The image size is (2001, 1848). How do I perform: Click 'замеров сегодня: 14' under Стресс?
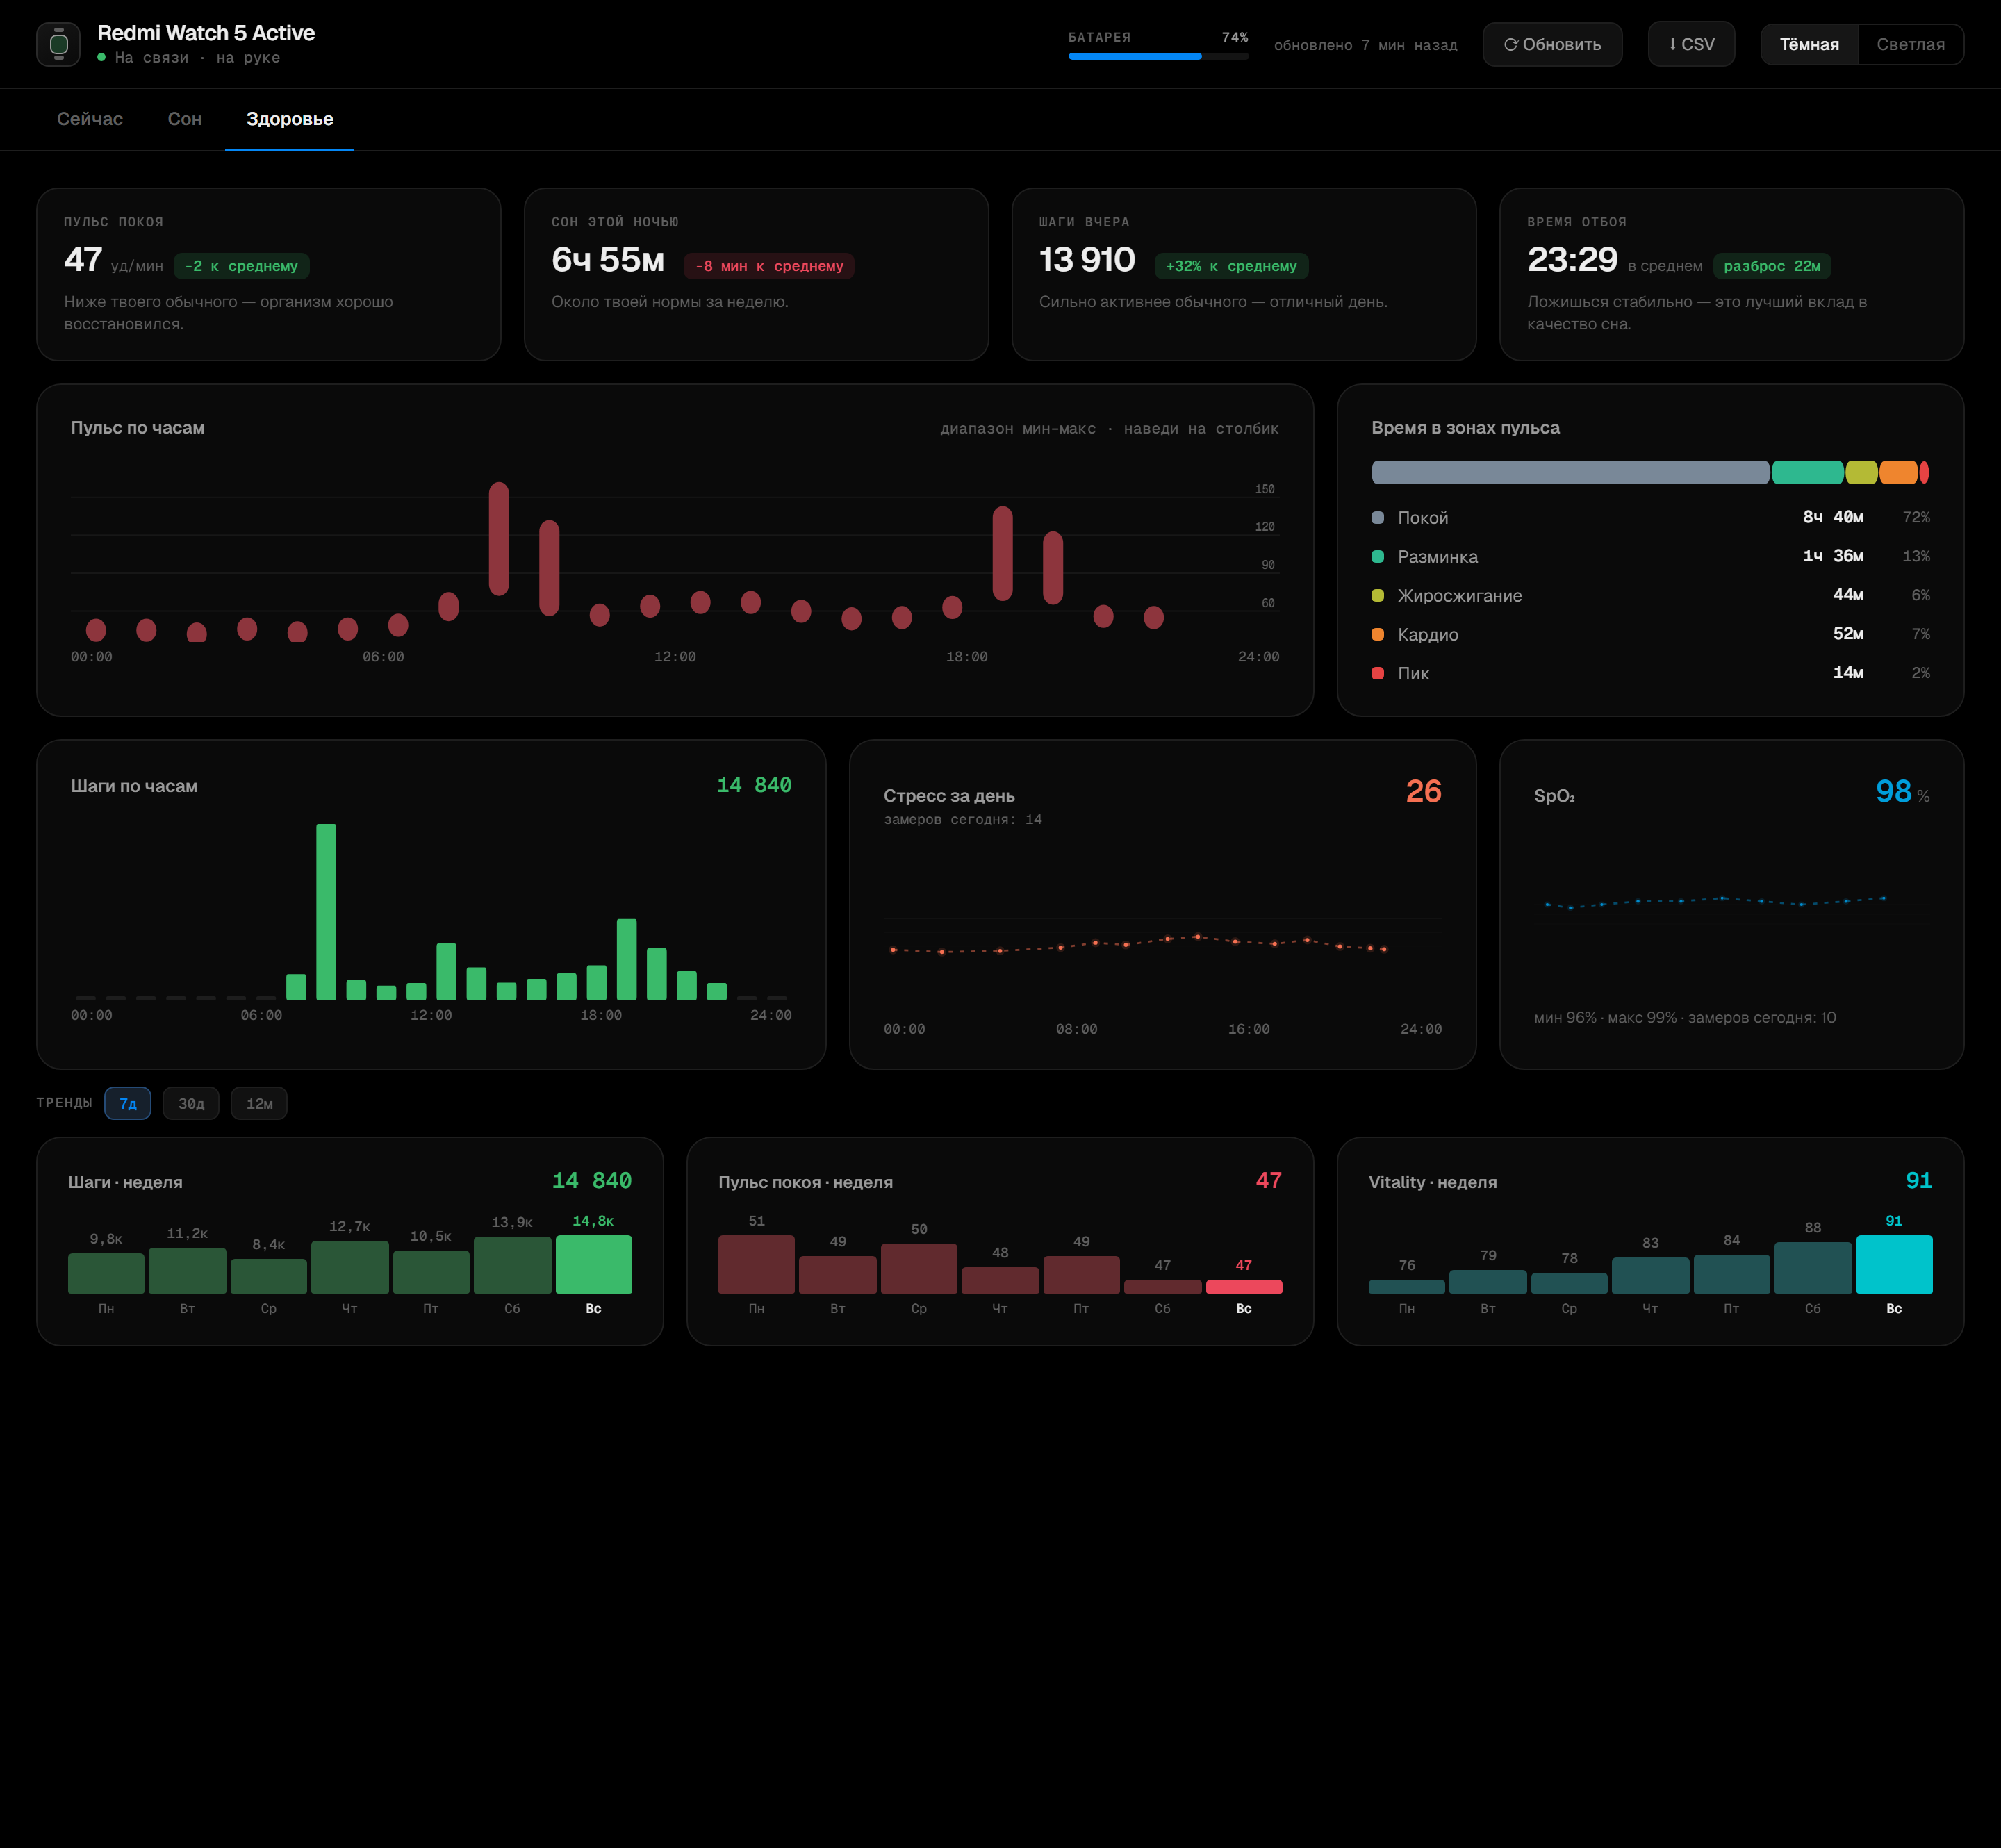962,819
